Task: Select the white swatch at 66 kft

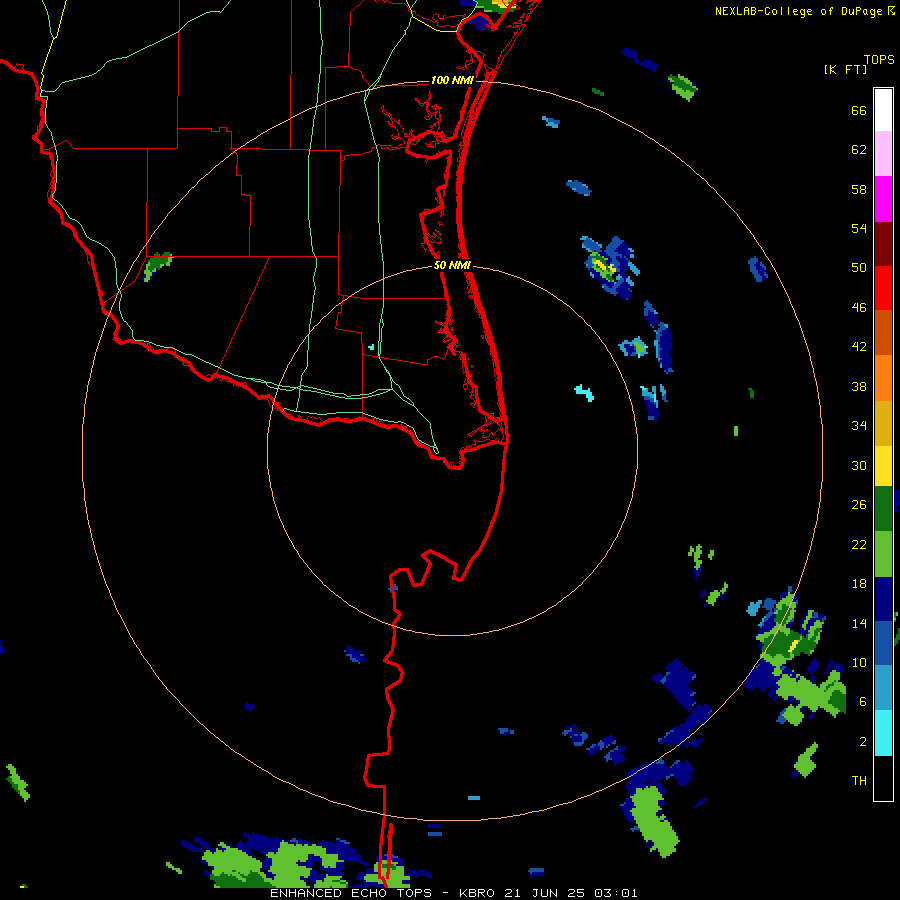Action: pos(883,110)
